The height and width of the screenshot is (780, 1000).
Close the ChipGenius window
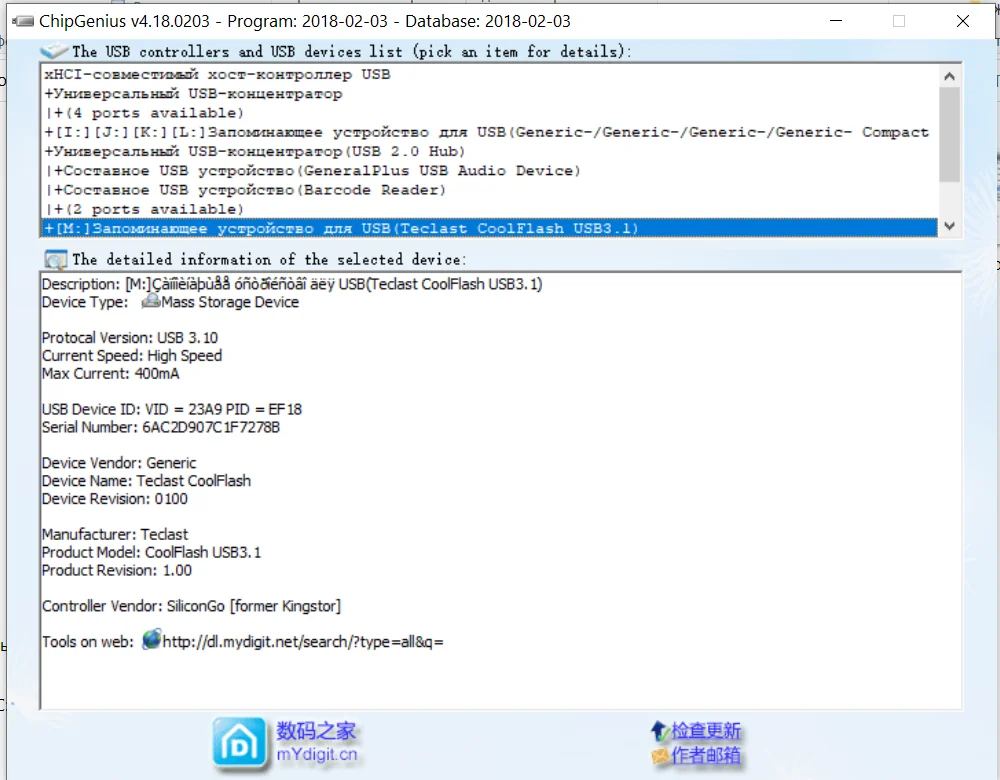click(963, 21)
